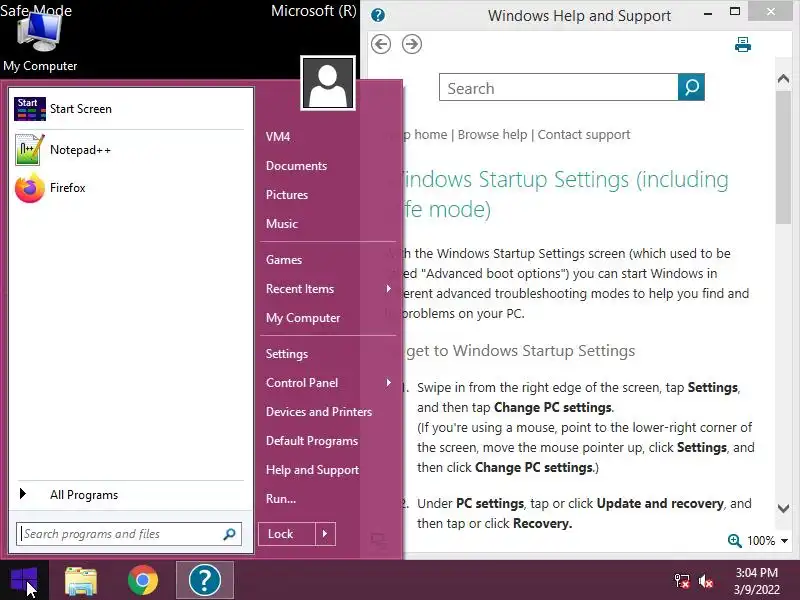Open Pictures from start menu
This screenshot has height=600, width=800.
pyautogui.click(x=287, y=195)
